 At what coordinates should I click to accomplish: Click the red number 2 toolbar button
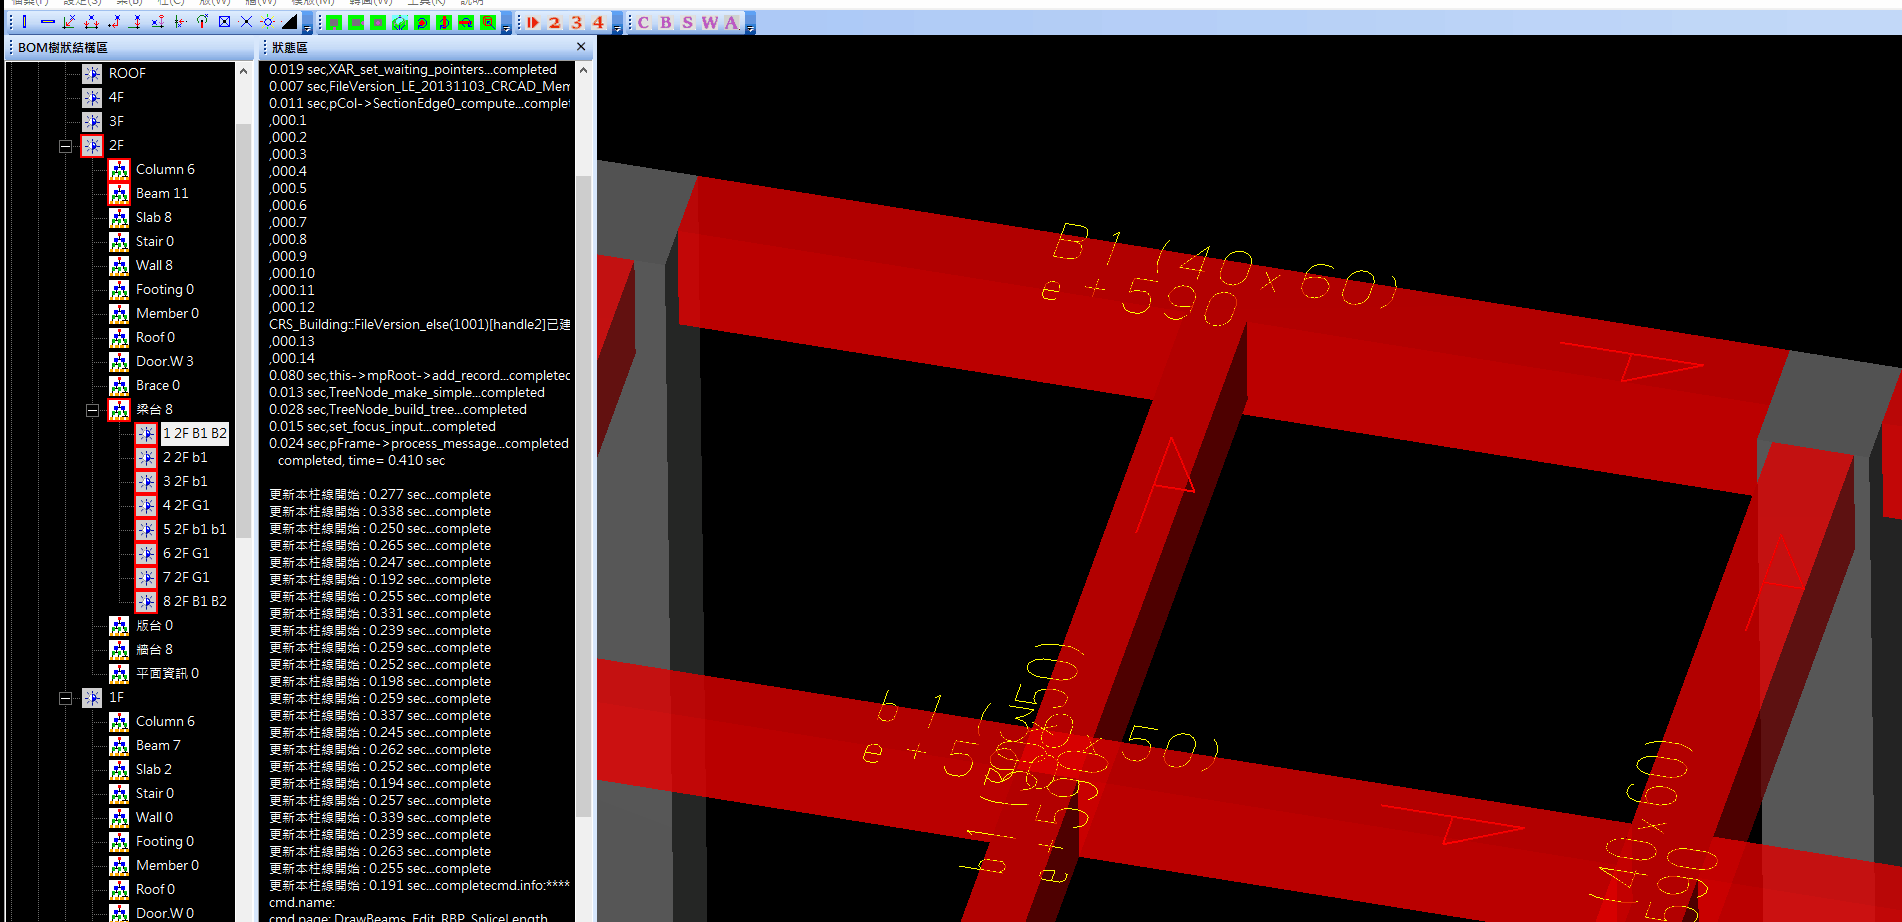point(554,22)
